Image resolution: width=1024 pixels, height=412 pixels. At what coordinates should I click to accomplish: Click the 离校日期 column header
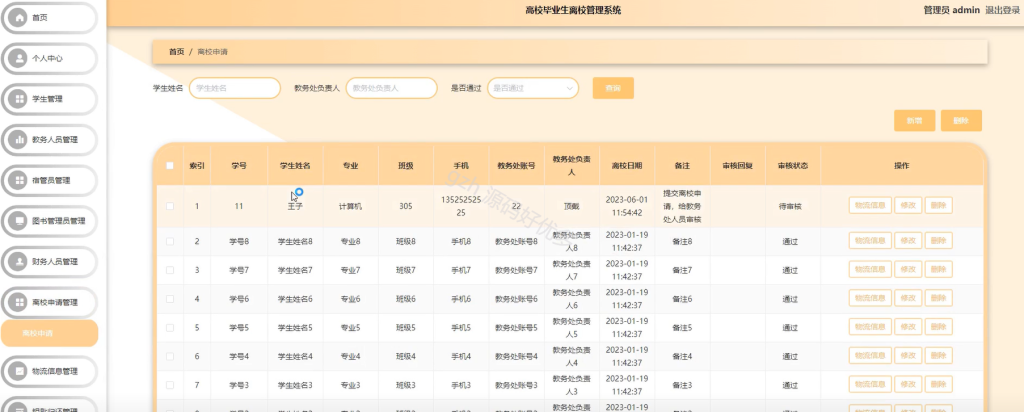click(x=627, y=166)
